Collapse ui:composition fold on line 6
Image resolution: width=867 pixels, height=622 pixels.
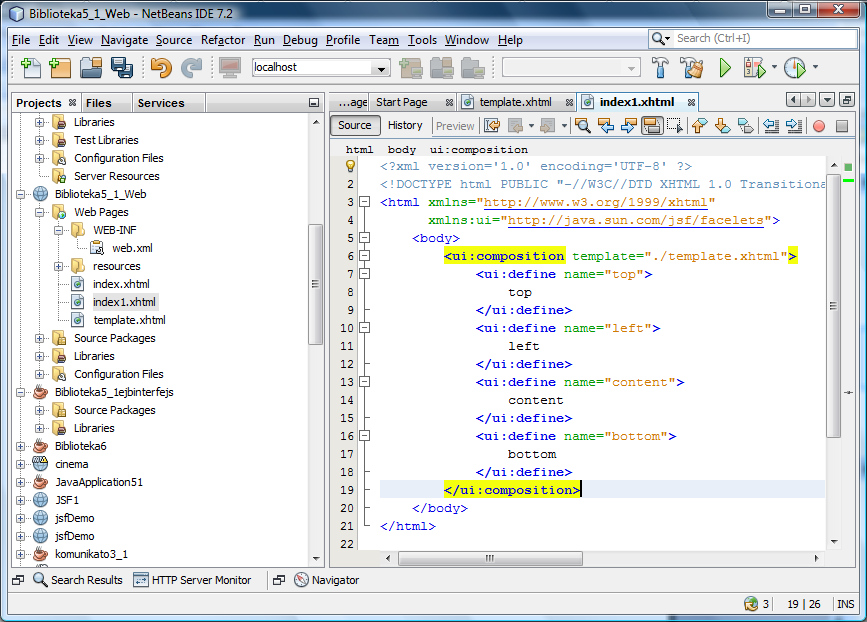364,256
